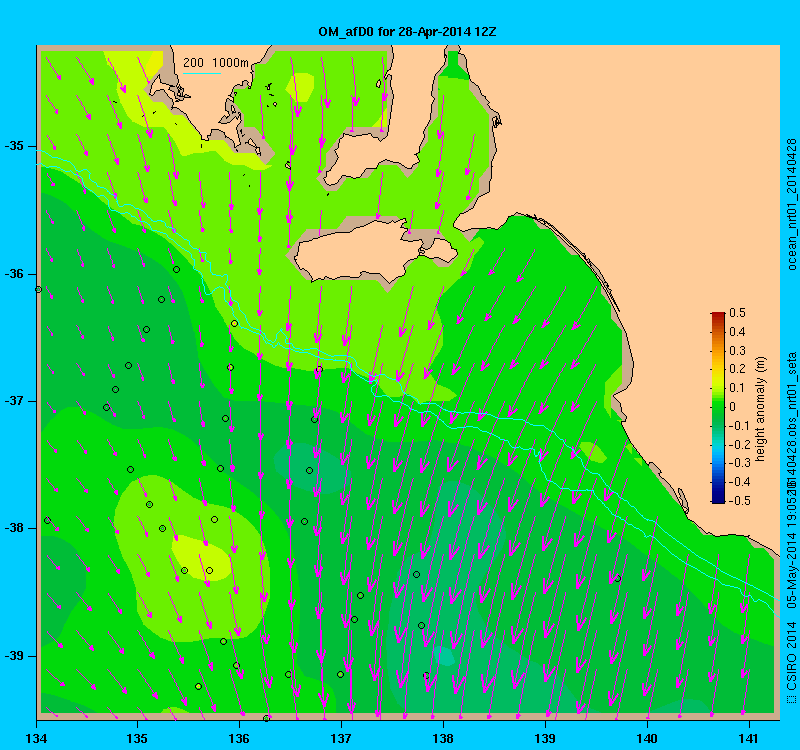The height and width of the screenshot is (750, 800).
Task: Click the 140 longitude axis label
Action: [x=647, y=738]
